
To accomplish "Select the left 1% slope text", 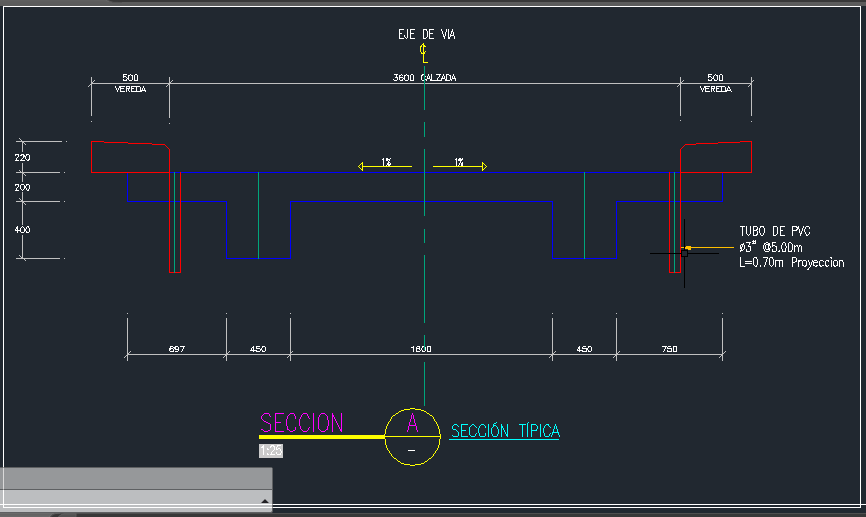I will tap(386, 162).
